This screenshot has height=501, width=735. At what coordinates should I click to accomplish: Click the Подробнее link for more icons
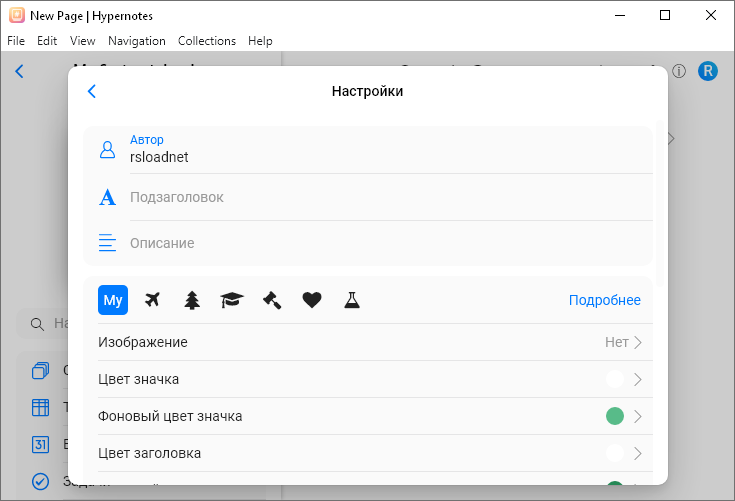point(605,300)
